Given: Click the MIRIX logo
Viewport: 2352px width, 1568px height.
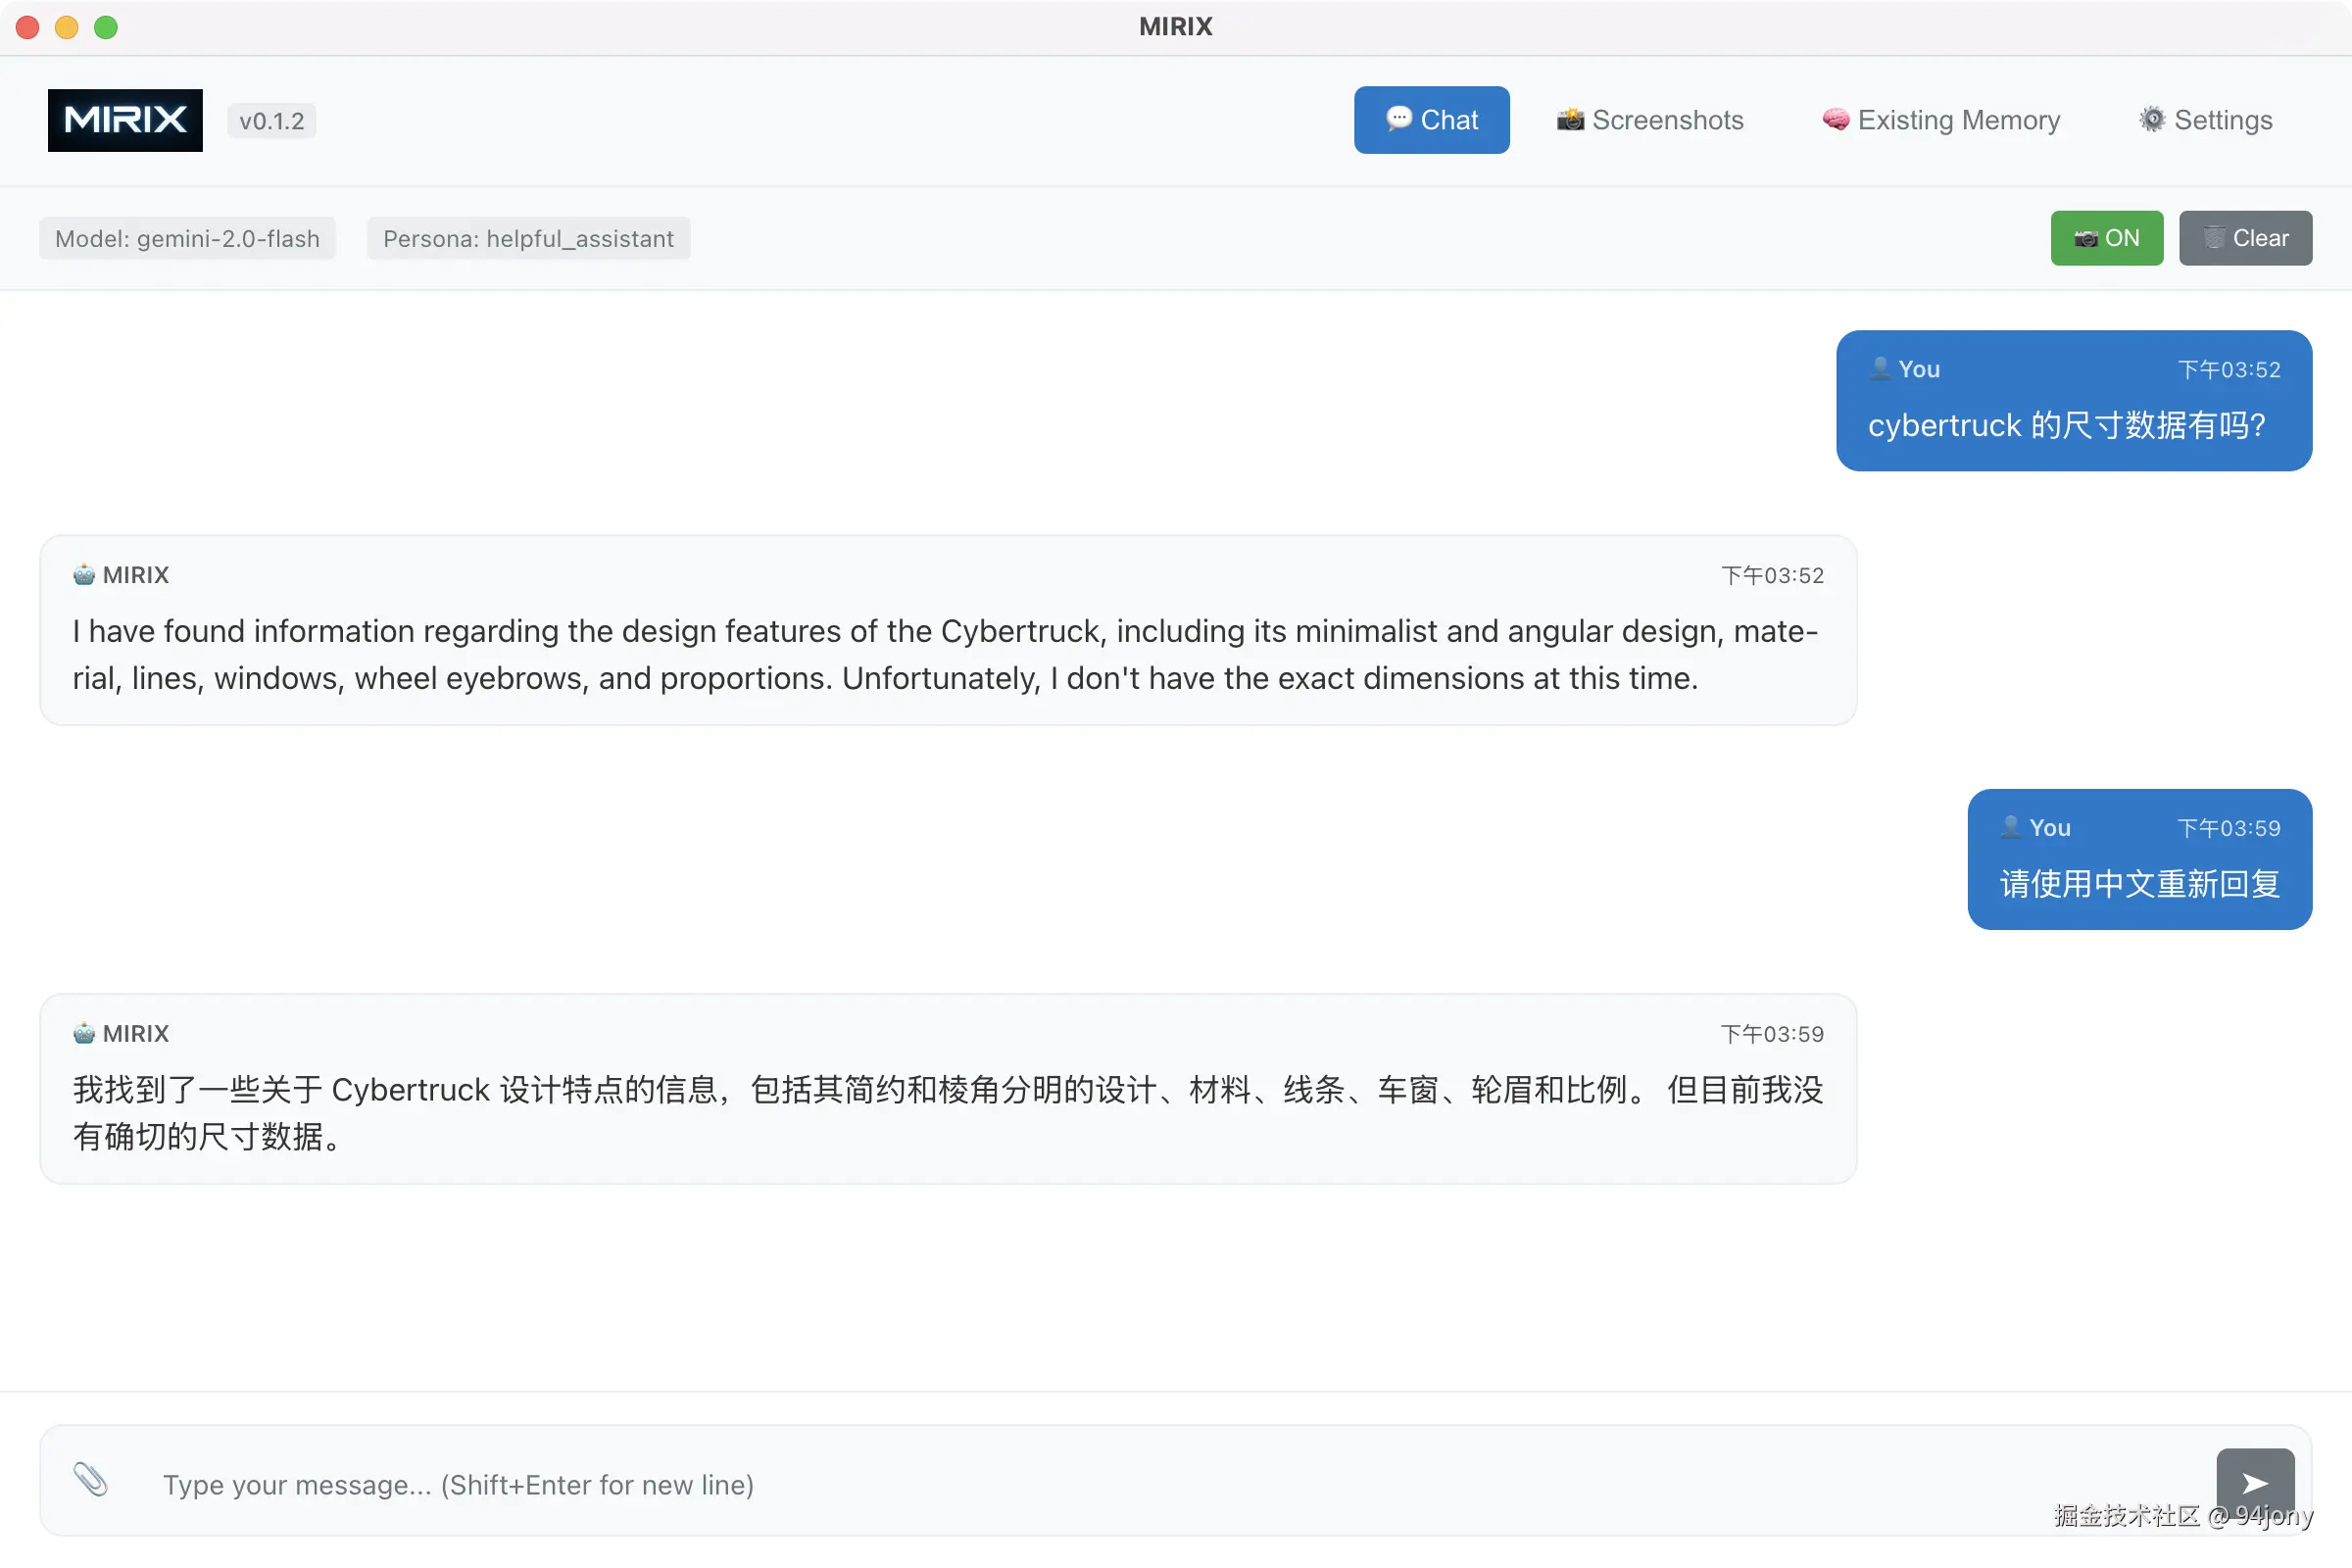Looking at the screenshot, I should 125,120.
